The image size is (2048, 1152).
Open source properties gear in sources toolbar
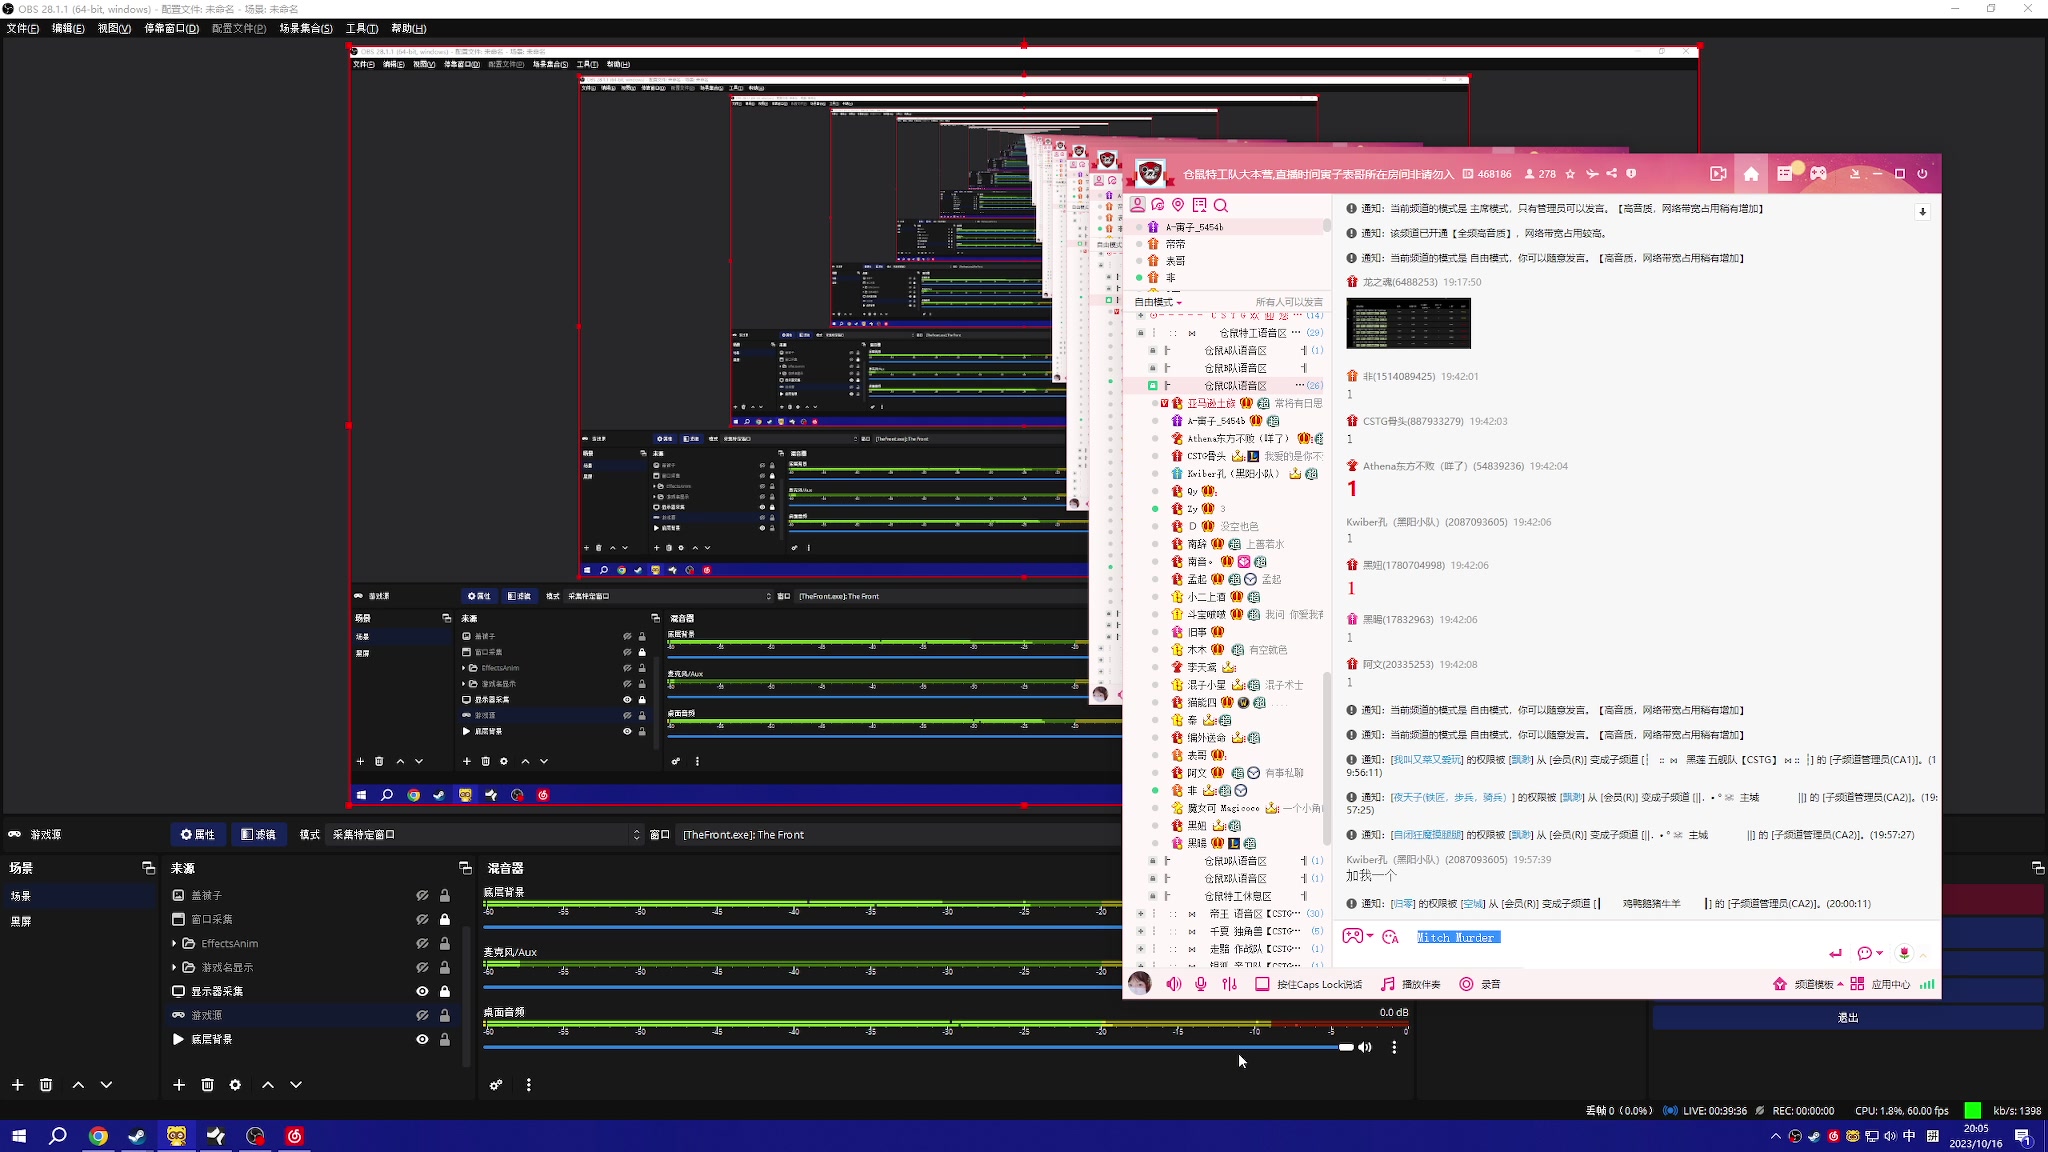(x=235, y=1085)
